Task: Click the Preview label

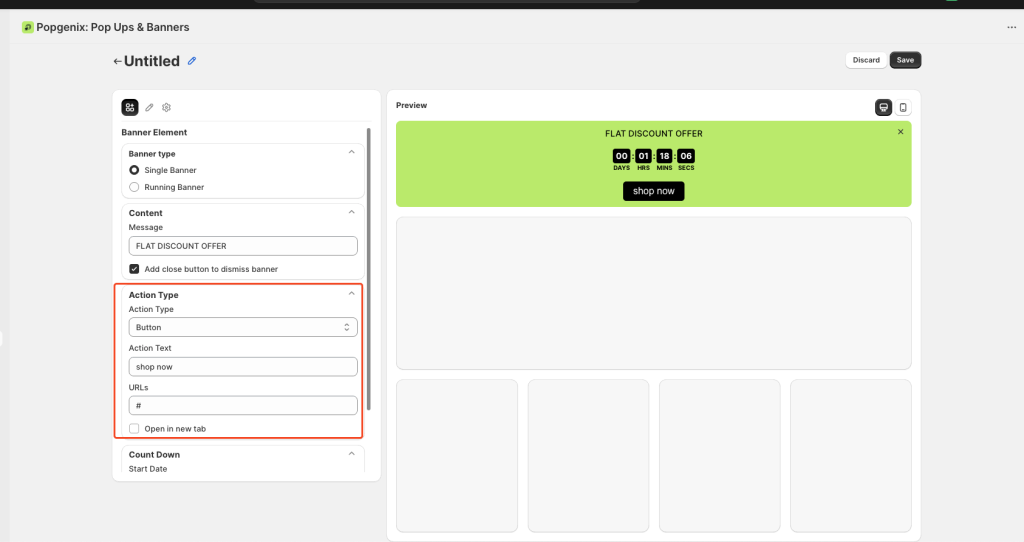Action: [411, 105]
